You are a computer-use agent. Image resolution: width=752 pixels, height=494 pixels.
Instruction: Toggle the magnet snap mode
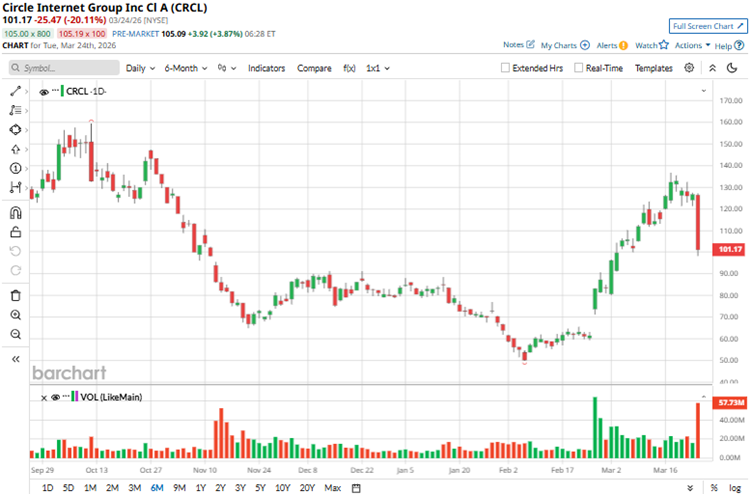point(15,212)
